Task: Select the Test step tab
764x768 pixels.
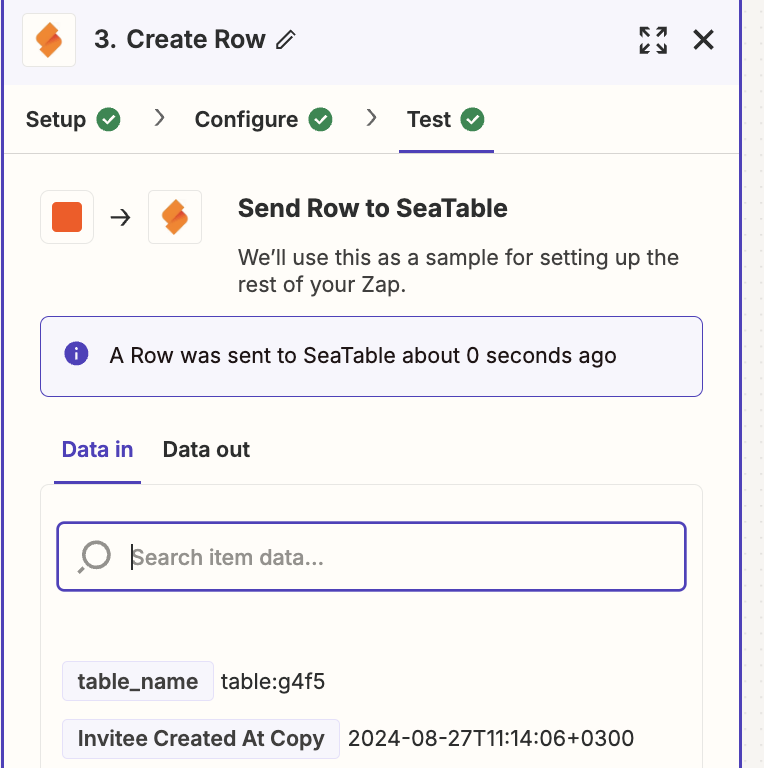Action: pyautogui.click(x=446, y=120)
